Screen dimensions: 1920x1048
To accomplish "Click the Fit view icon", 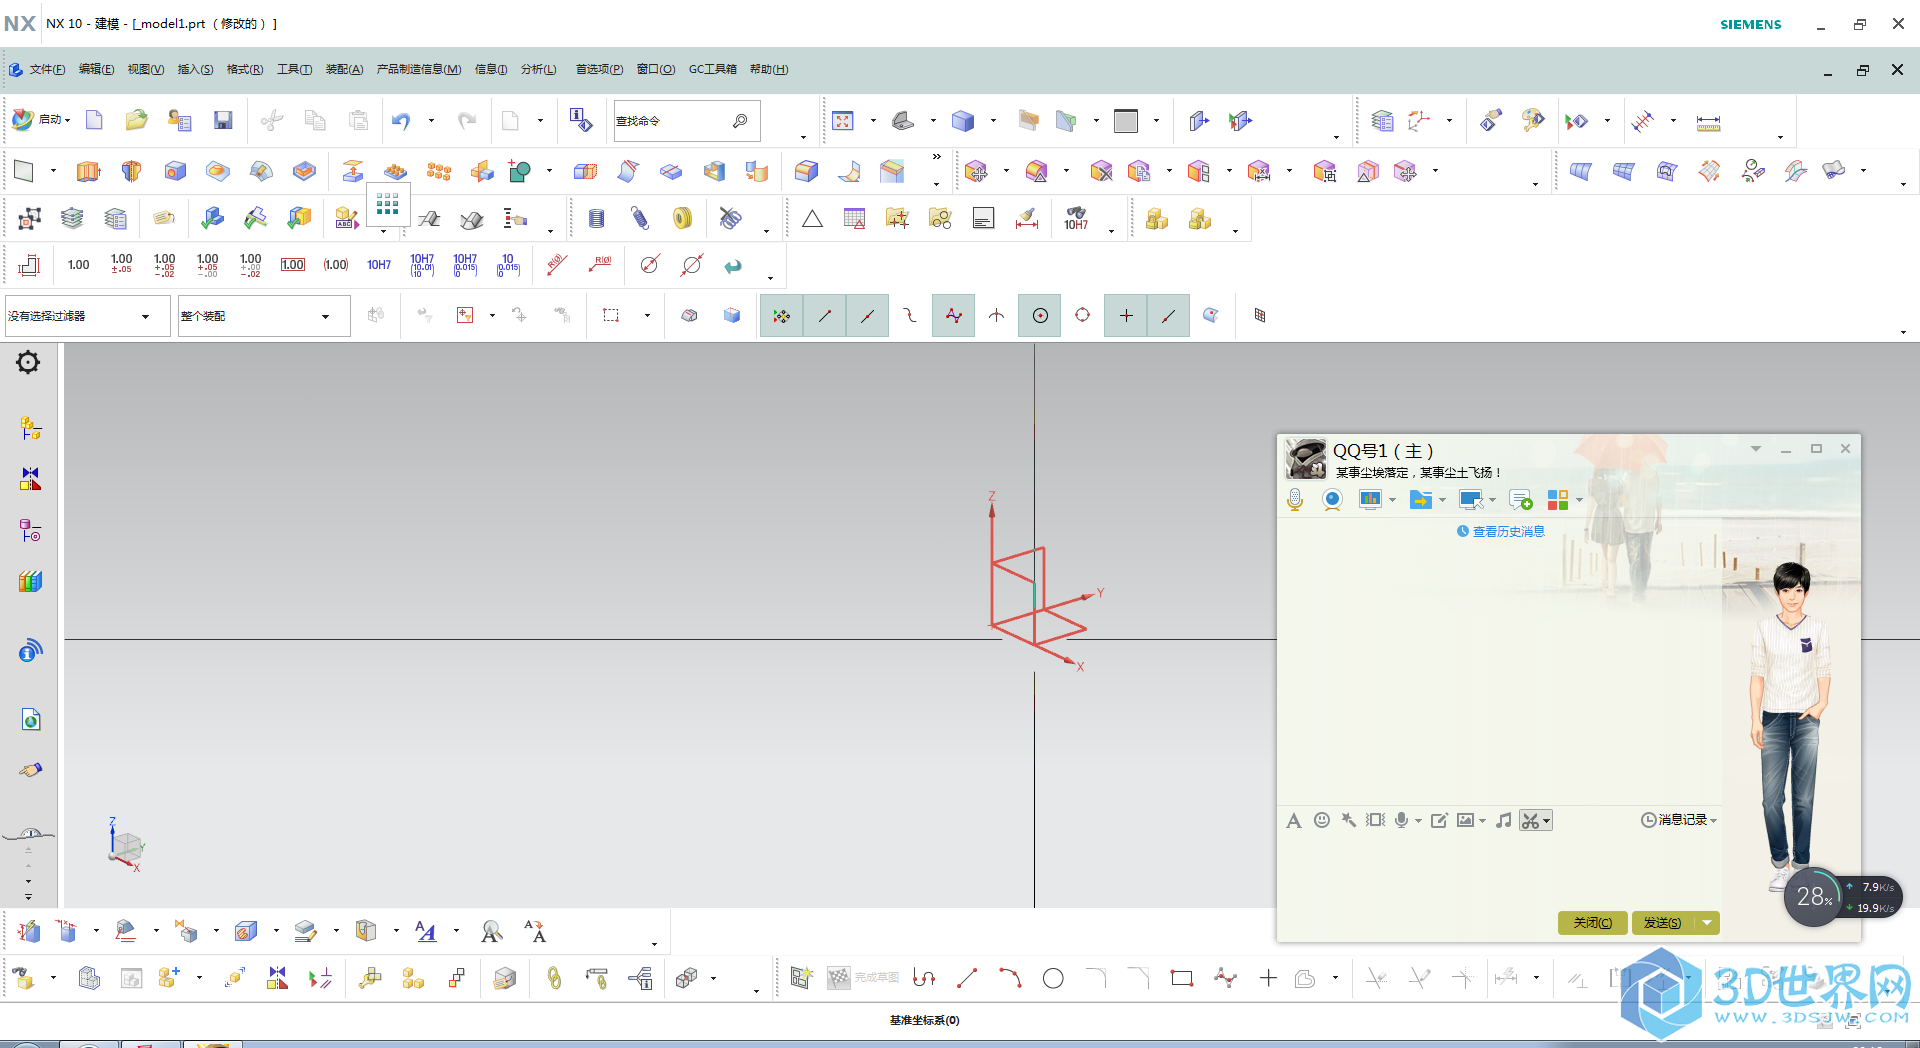I will [843, 121].
